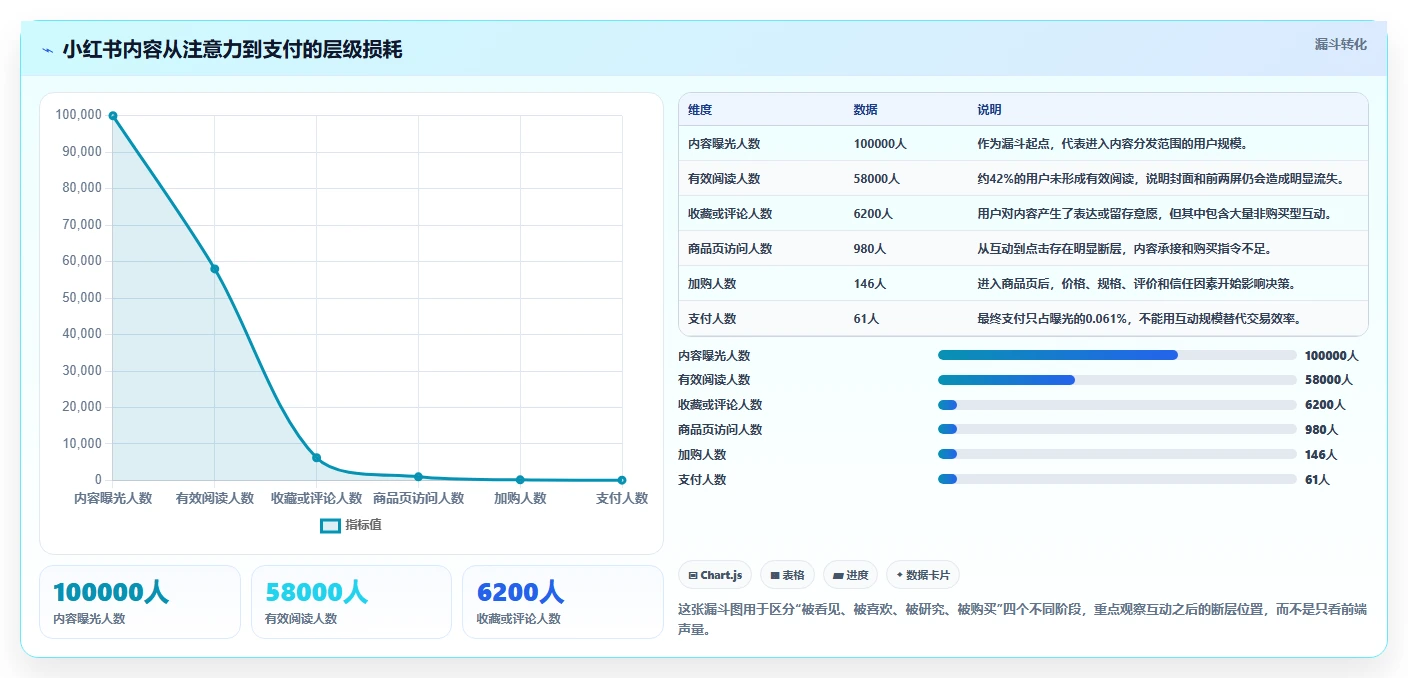Screen dimensions: 1408x678
Task: Select table cell 内容曝光人数
Action: point(724,144)
